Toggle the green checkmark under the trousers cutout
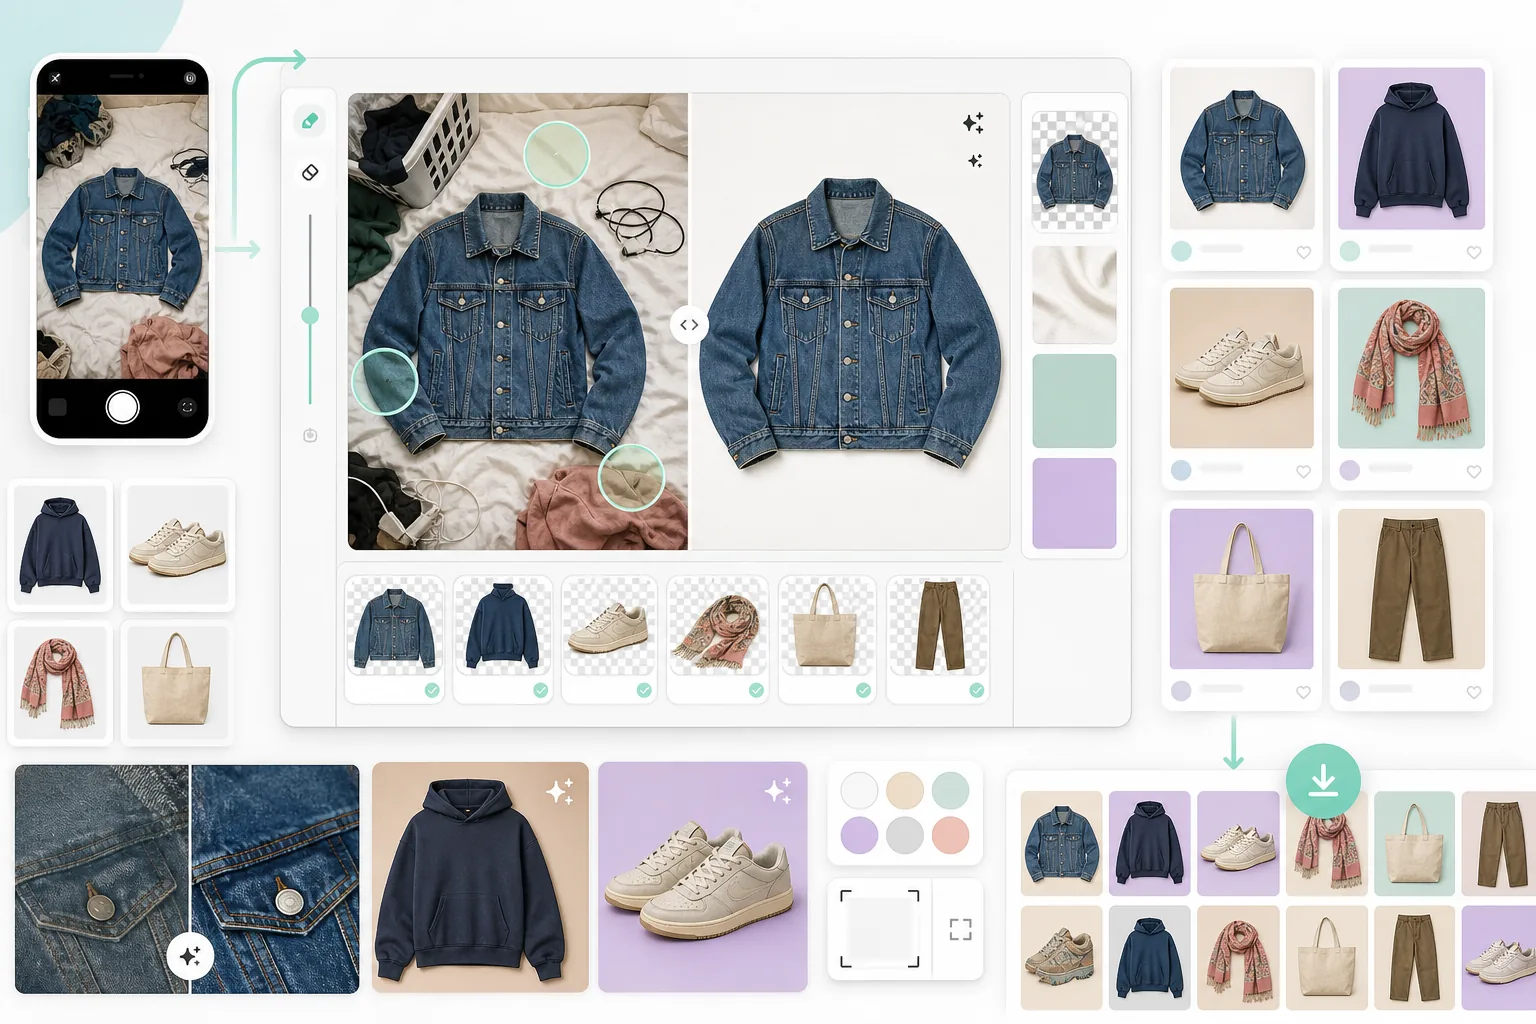The width and height of the screenshot is (1536, 1024). [x=976, y=690]
